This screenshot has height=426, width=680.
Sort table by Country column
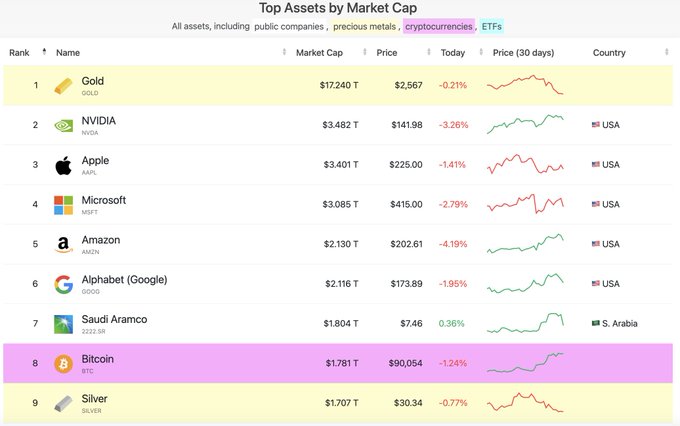click(609, 51)
